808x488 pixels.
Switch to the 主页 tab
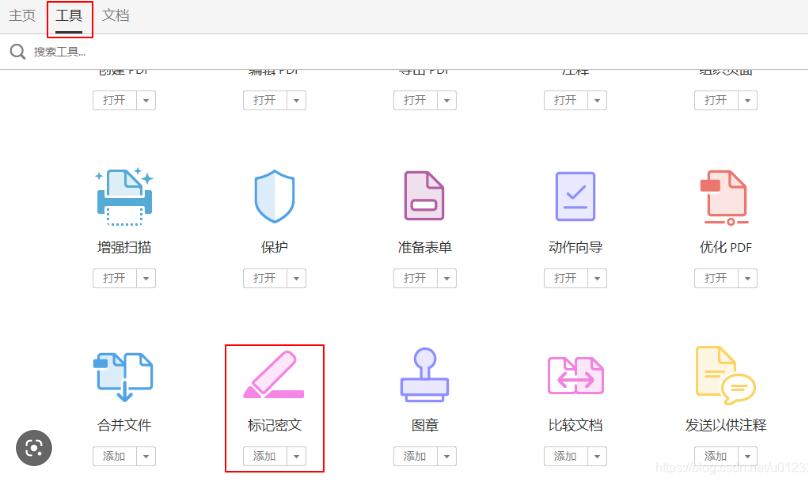pyautogui.click(x=22, y=15)
